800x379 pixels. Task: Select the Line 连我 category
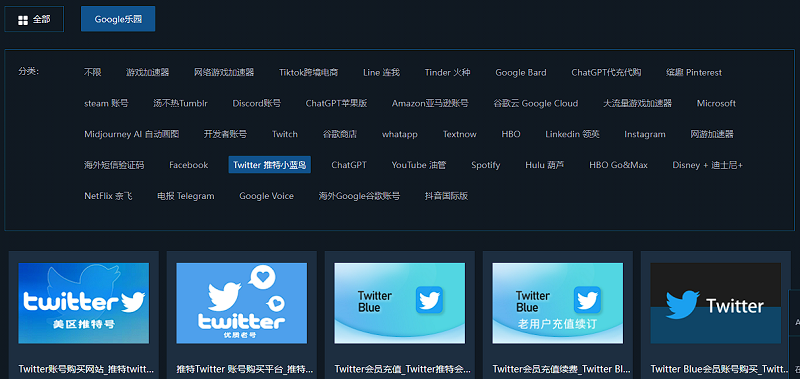(x=382, y=72)
